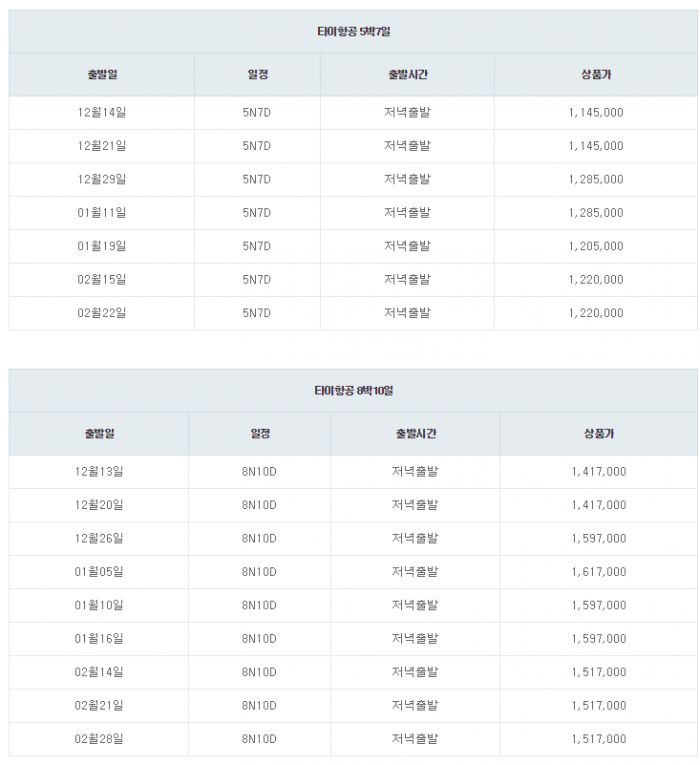Click the 1,517,000 price for 02월14일

(599, 672)
